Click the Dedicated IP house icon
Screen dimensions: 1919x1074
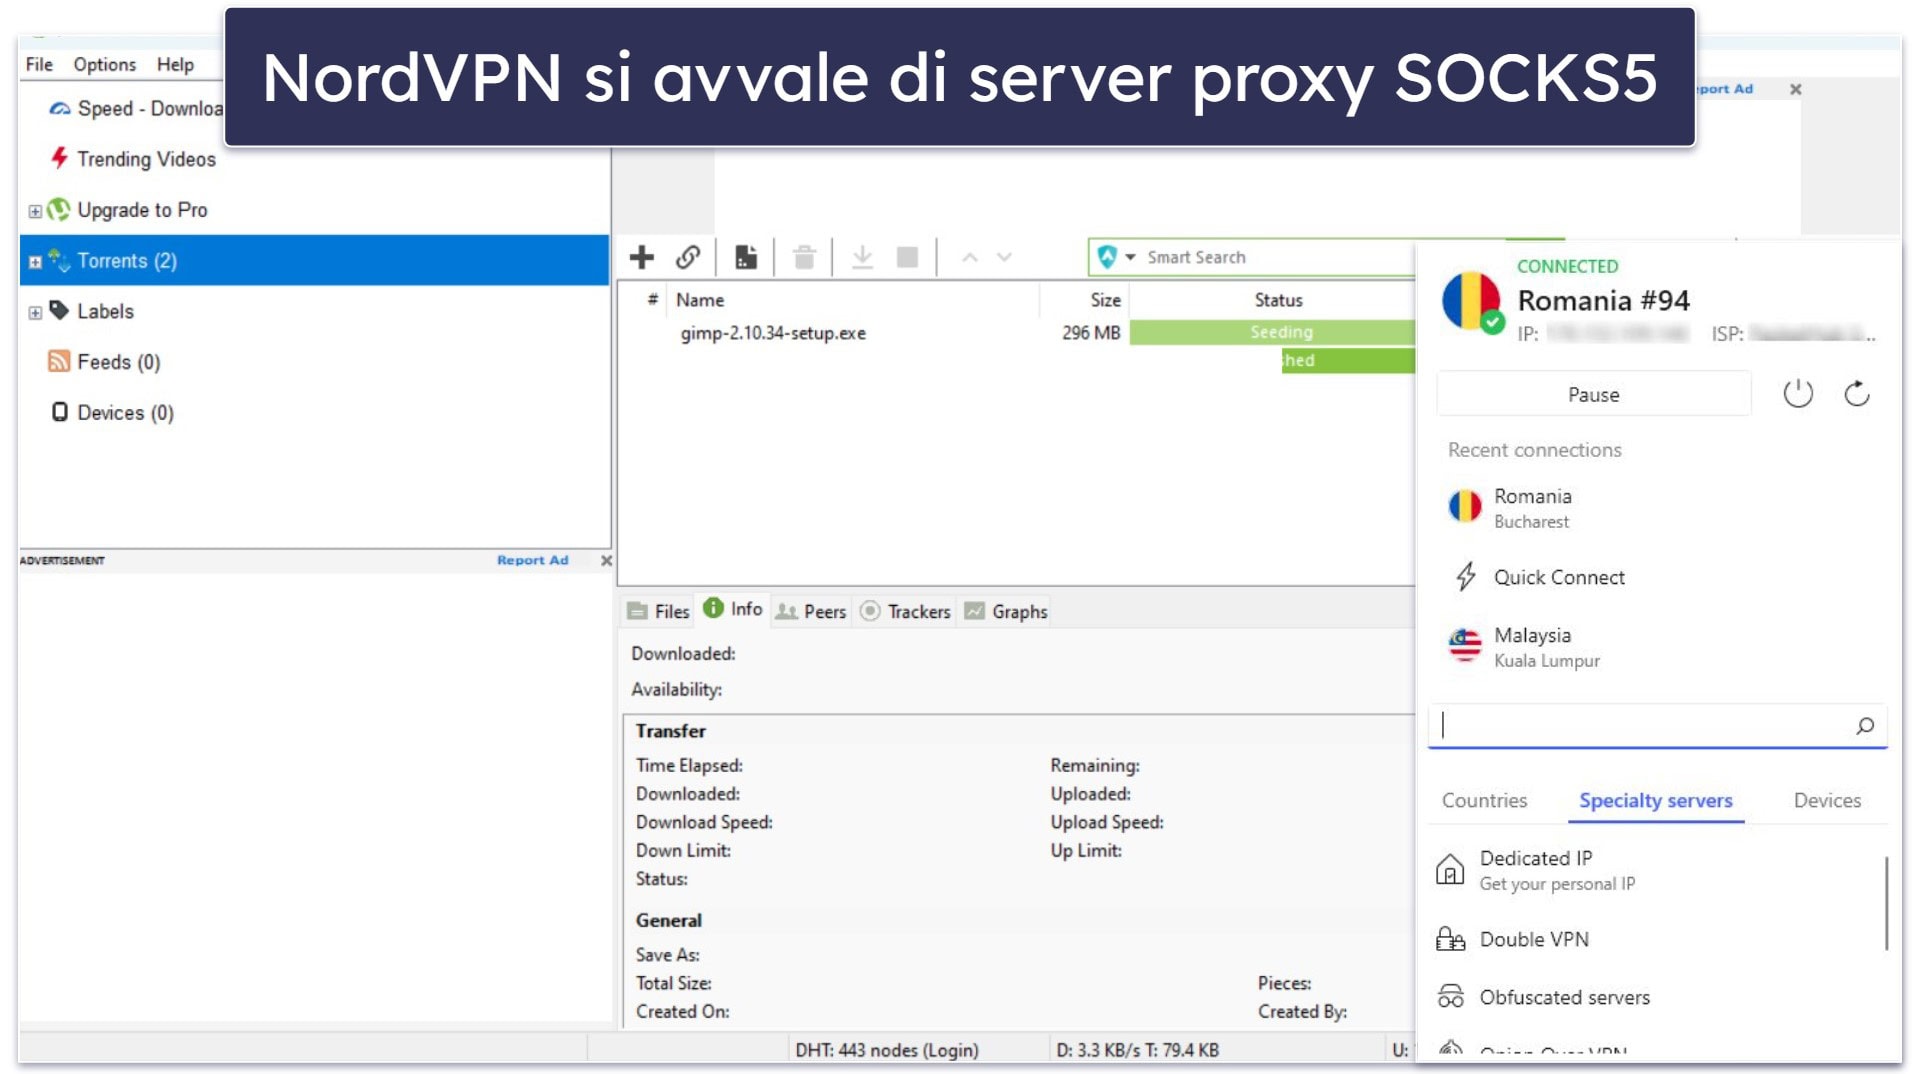(x=1450, y=870)
